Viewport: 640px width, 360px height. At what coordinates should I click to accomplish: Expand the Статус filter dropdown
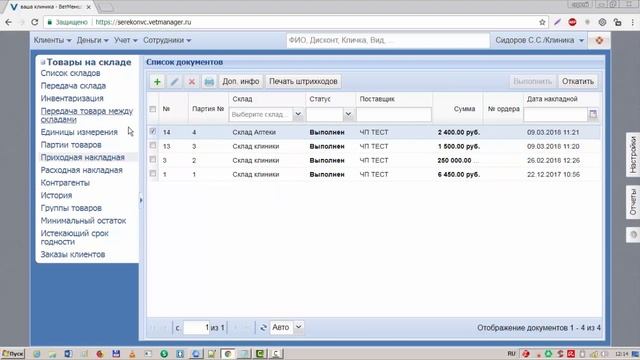348,114
